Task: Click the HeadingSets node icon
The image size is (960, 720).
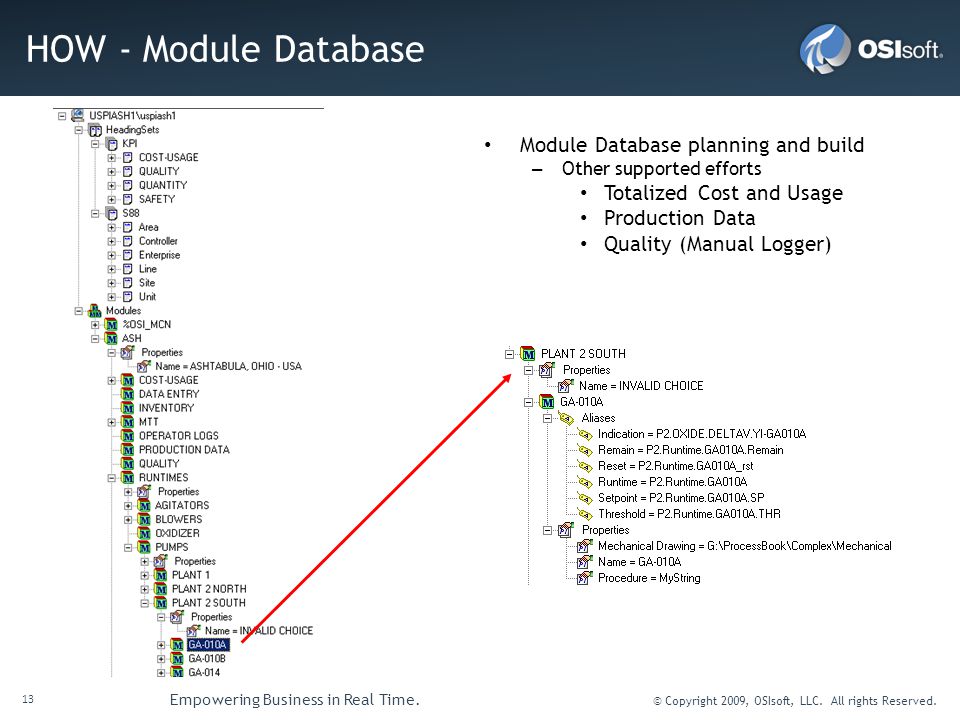Action: (95, 130)
